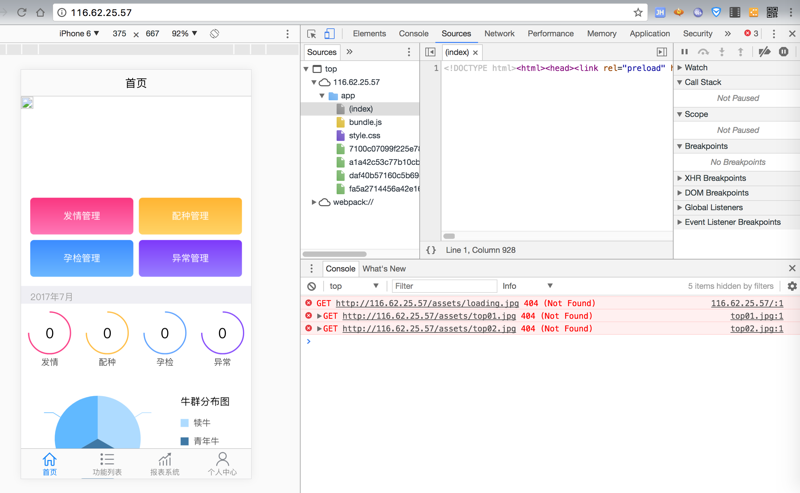Open the Sources navigator options menu
Screen dimensions: 800x493
coord(409,52)
